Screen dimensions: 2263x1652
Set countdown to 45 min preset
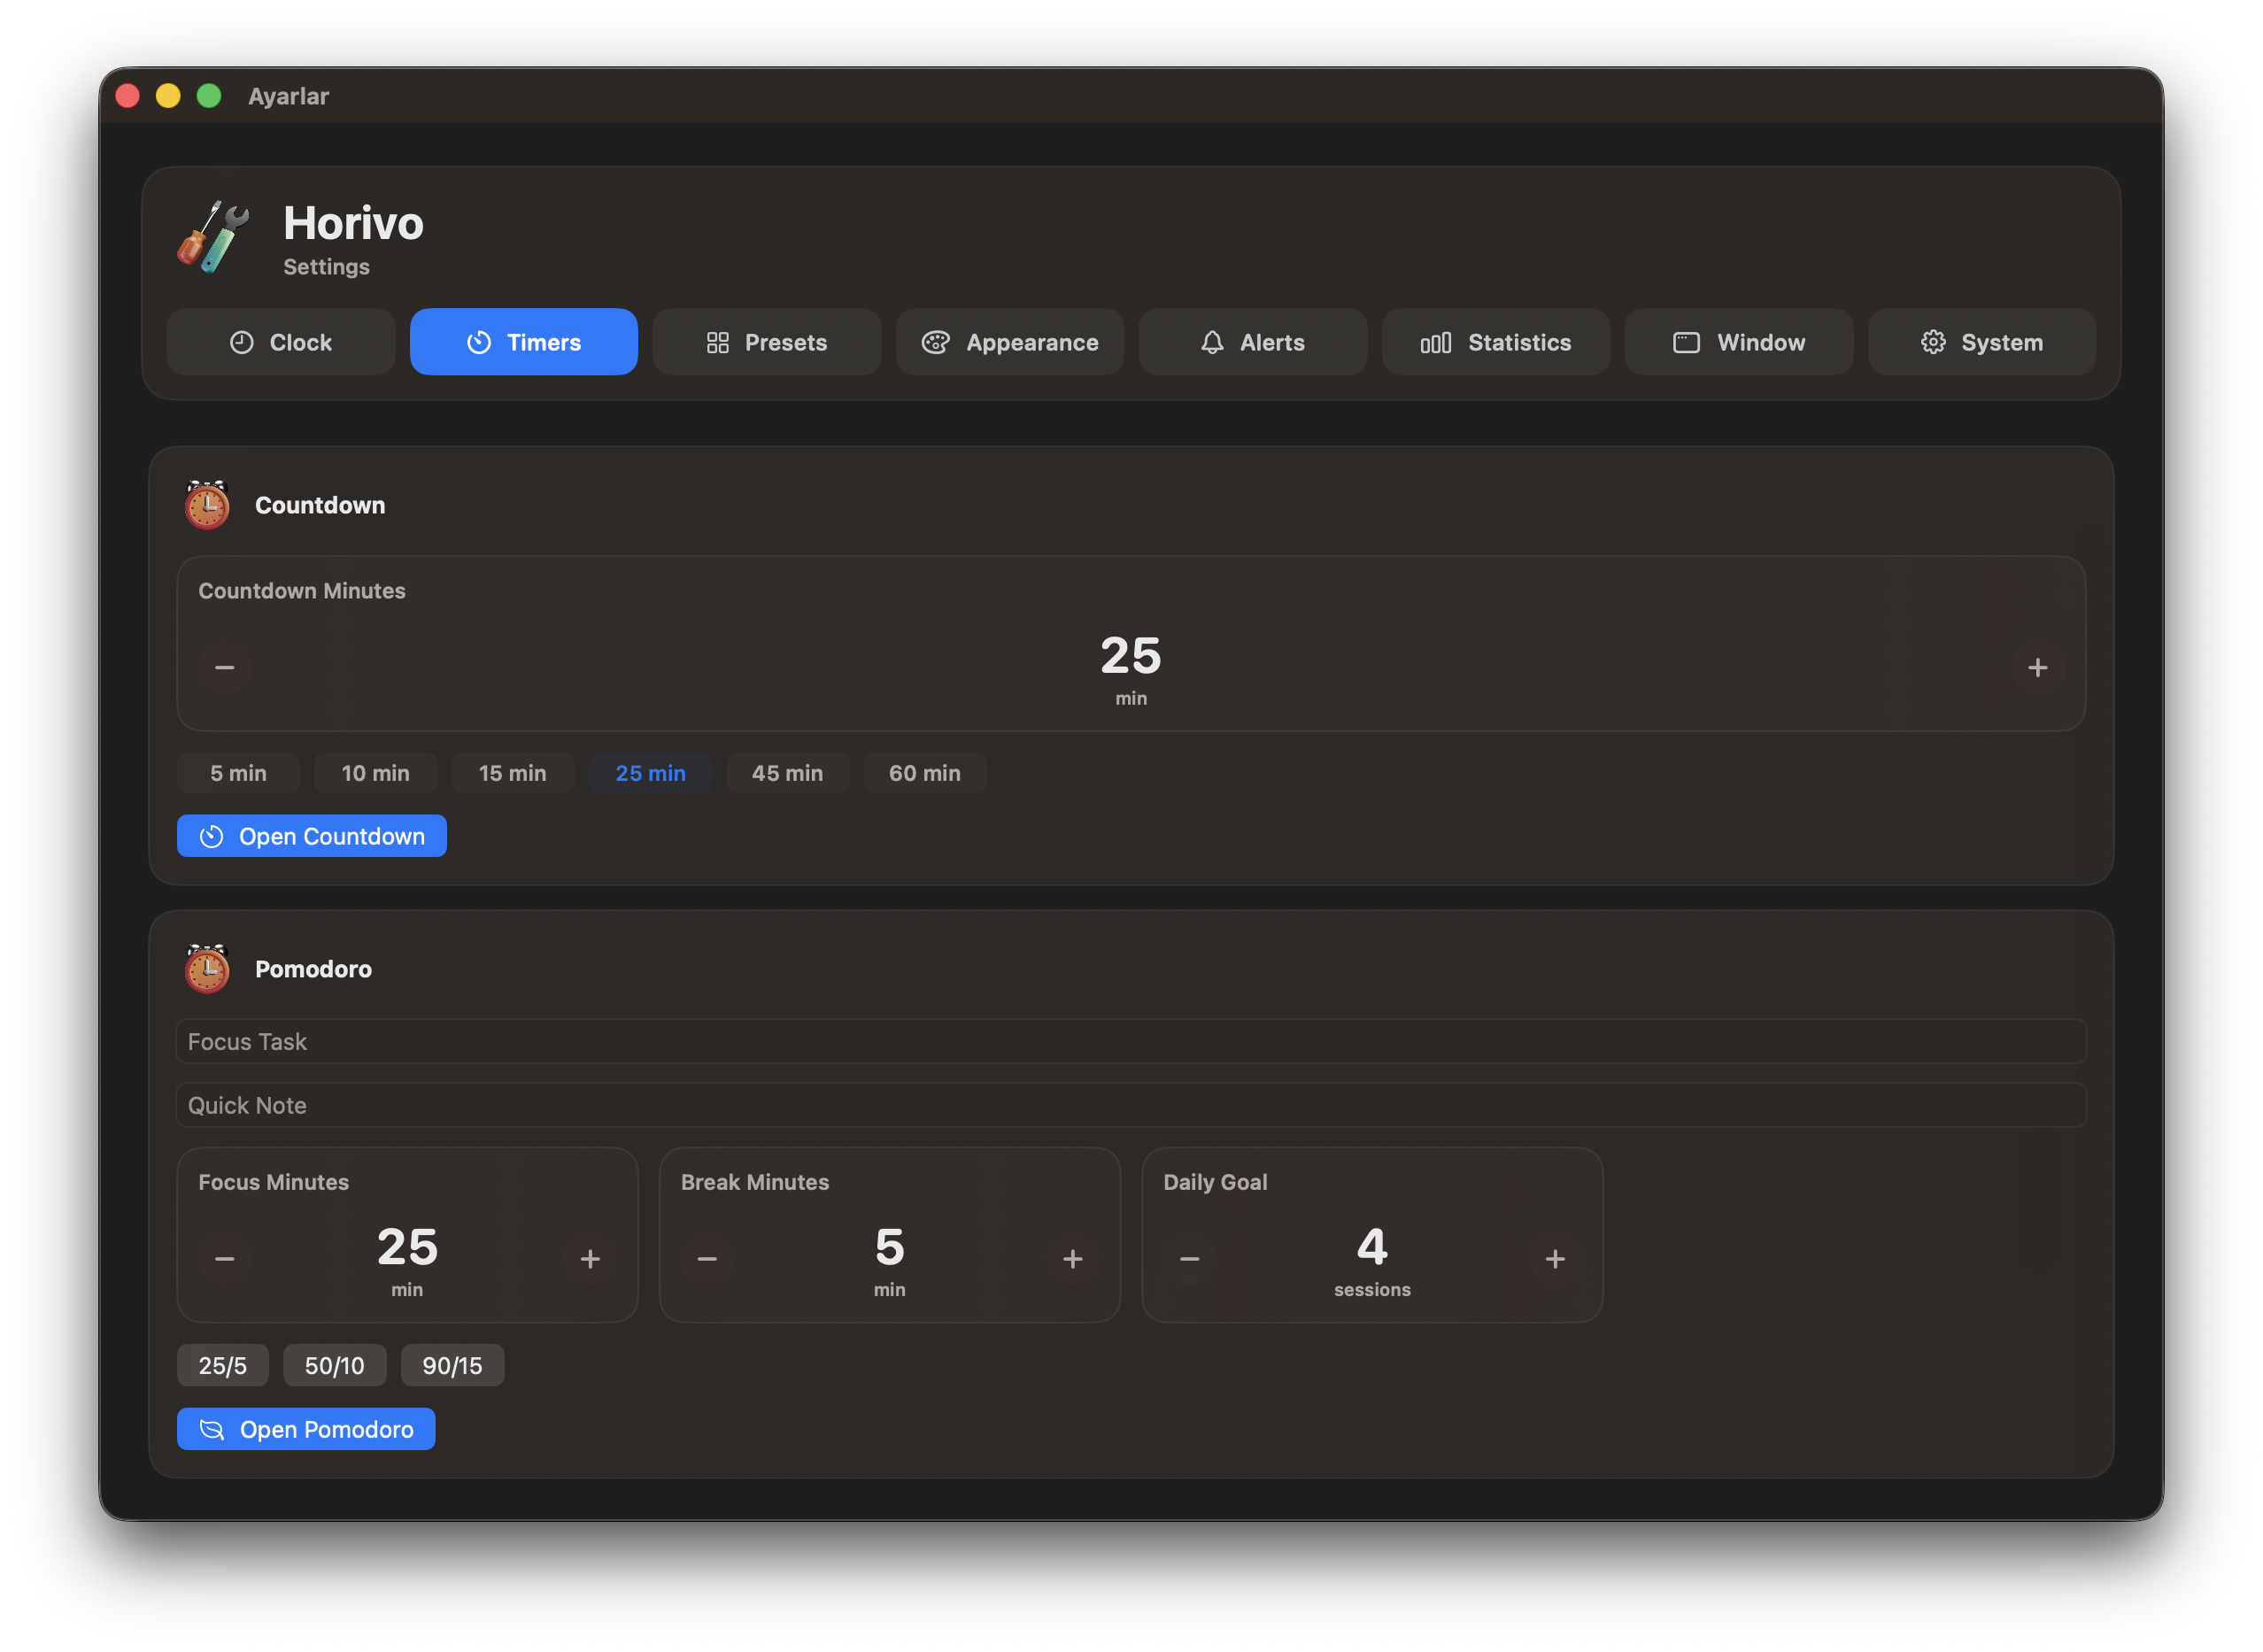pyautogui.click(x=787, y=773)
